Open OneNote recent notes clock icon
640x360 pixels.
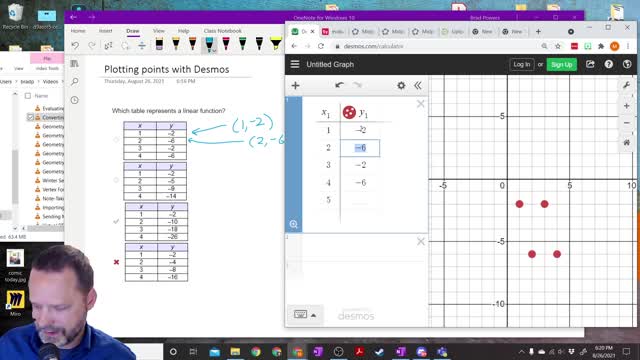pos(75,100)
